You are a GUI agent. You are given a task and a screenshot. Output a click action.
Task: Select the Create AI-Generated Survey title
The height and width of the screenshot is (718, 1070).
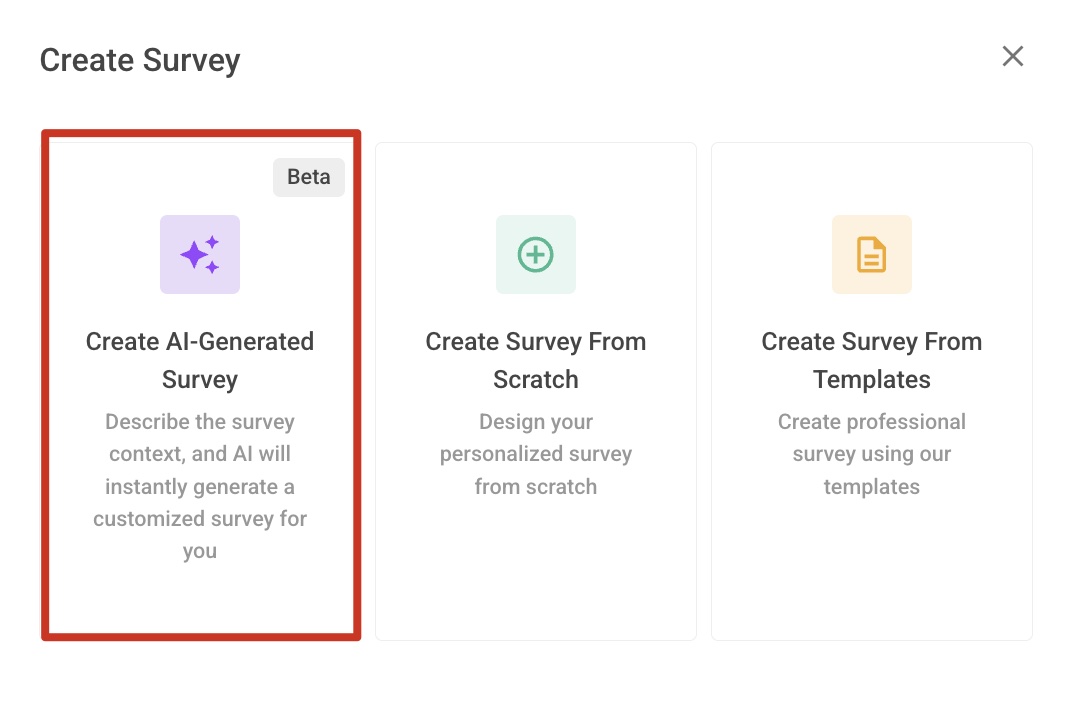tap(200, 360)
